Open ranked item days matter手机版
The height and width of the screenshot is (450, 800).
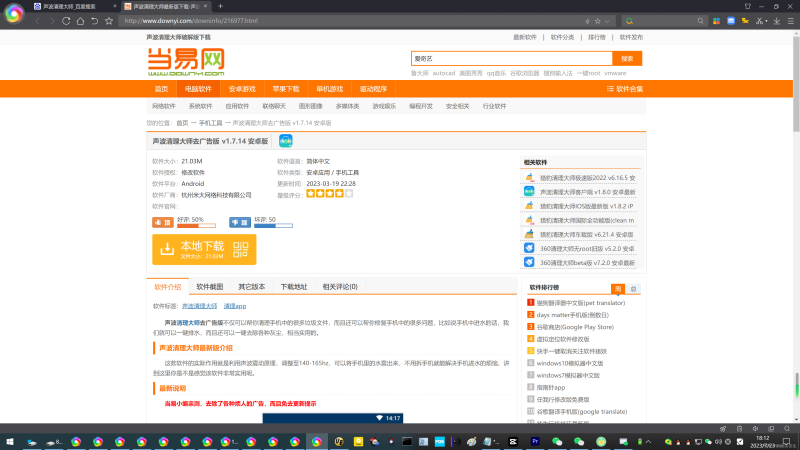tap(572, 315)
